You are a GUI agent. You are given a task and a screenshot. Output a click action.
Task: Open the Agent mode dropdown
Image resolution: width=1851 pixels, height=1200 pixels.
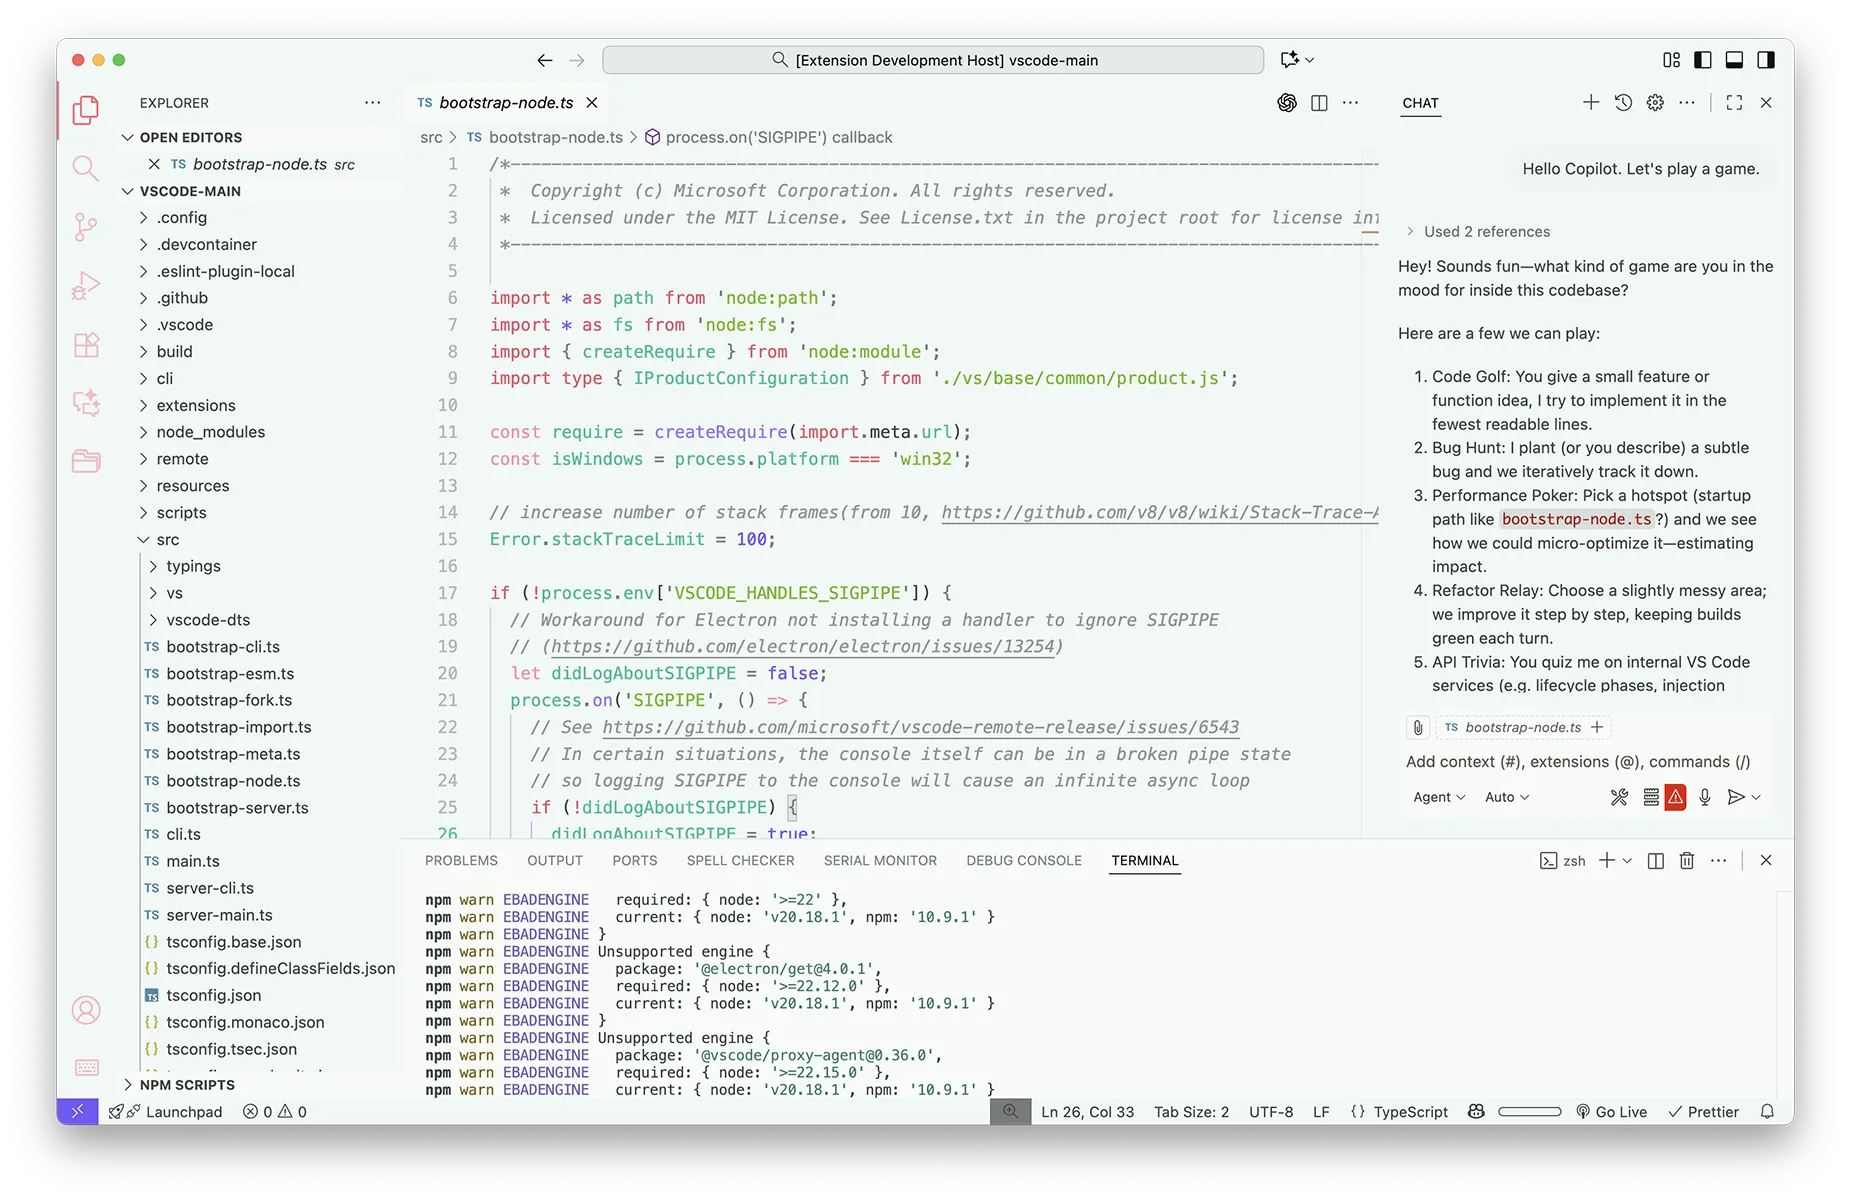click(x=1437, y=797)
